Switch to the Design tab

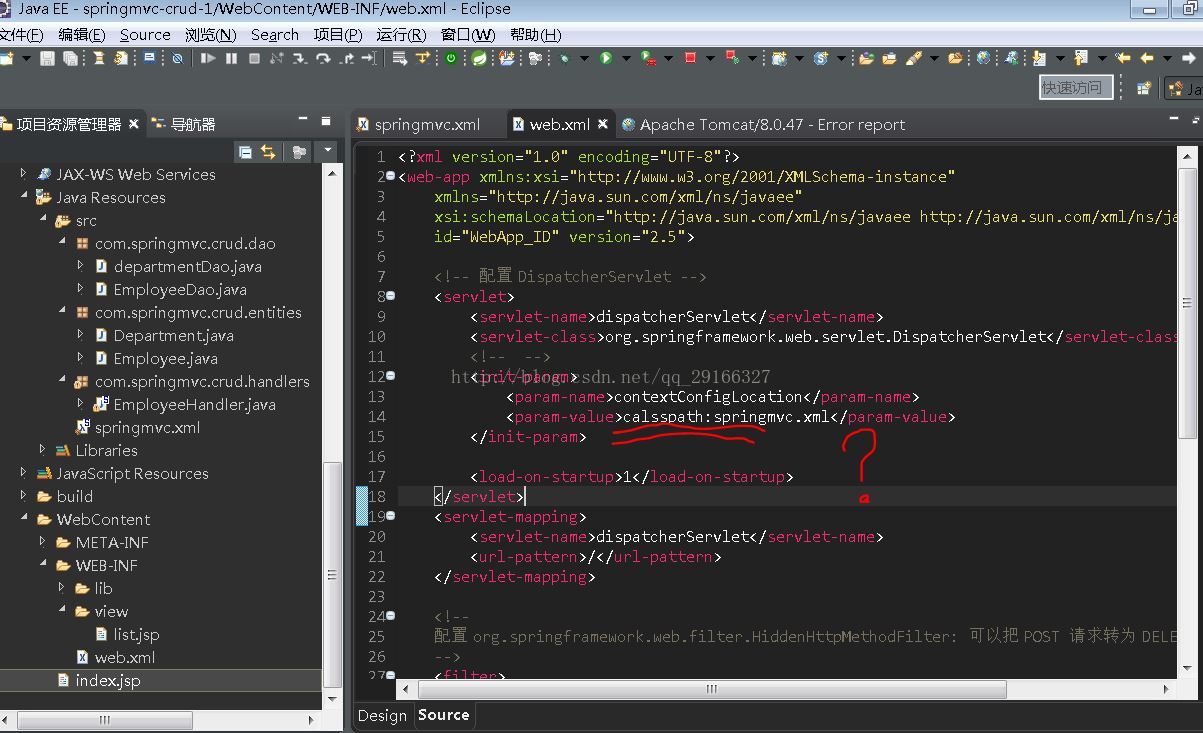382,715
